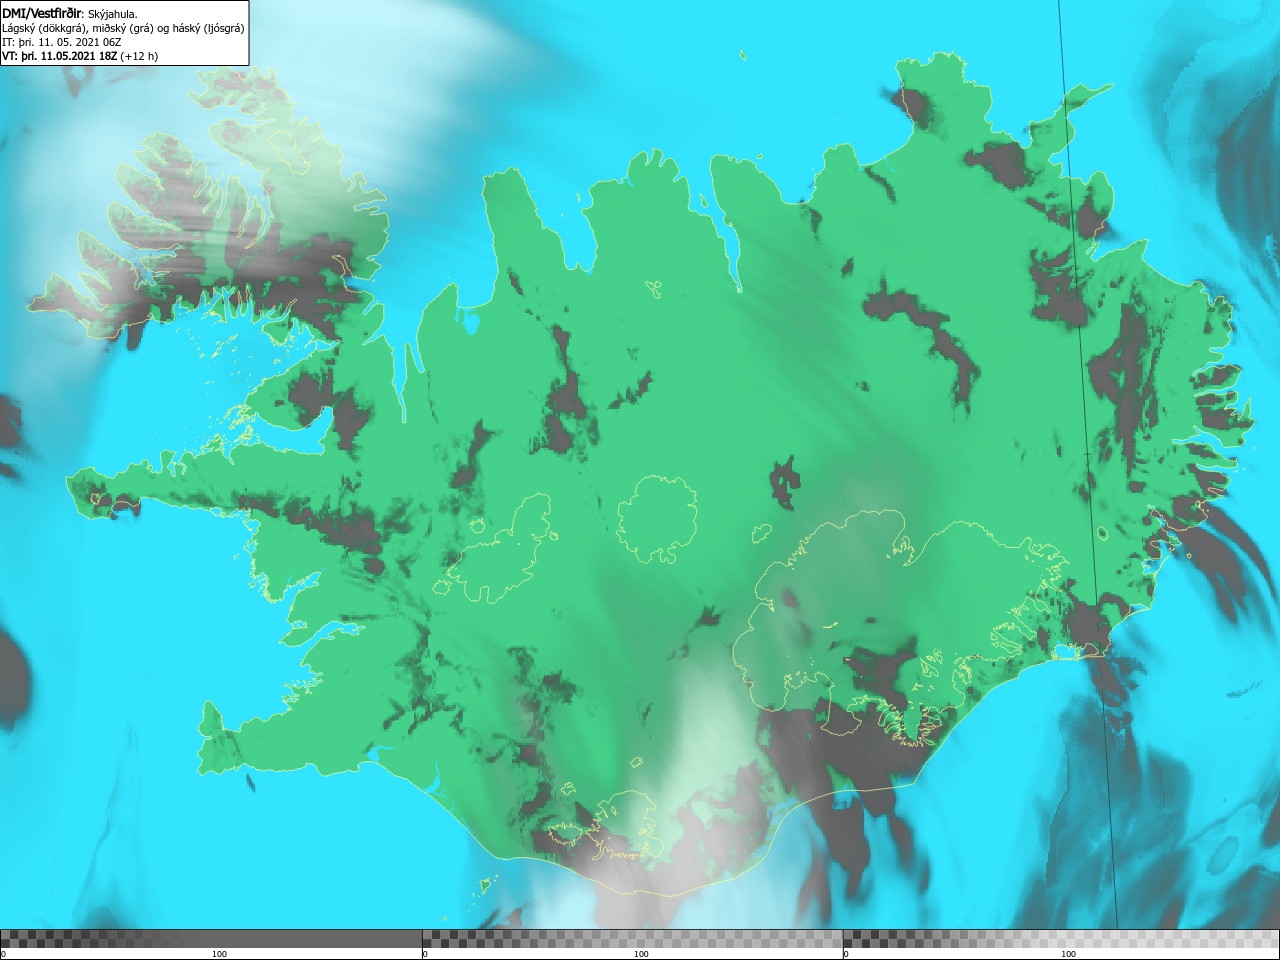Click the dark gray low-cloud color scale bar
The width and height of the screenshot is (1280, 960).
click(x=211, y=939)
